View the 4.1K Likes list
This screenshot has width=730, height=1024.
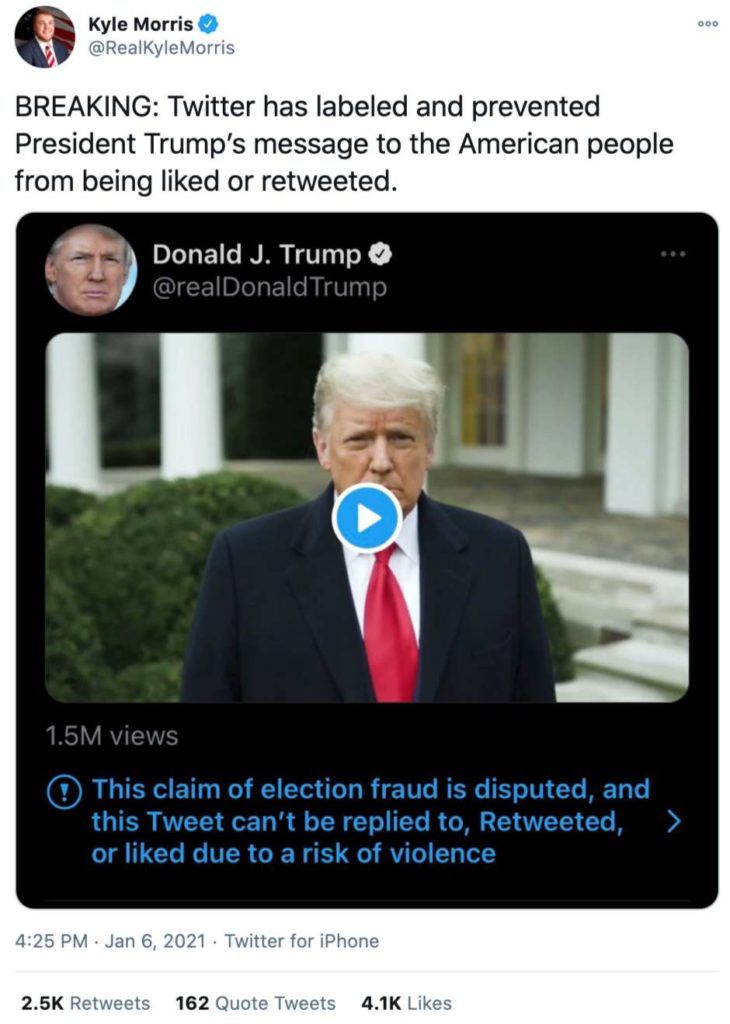click(x=407, y=1003)
